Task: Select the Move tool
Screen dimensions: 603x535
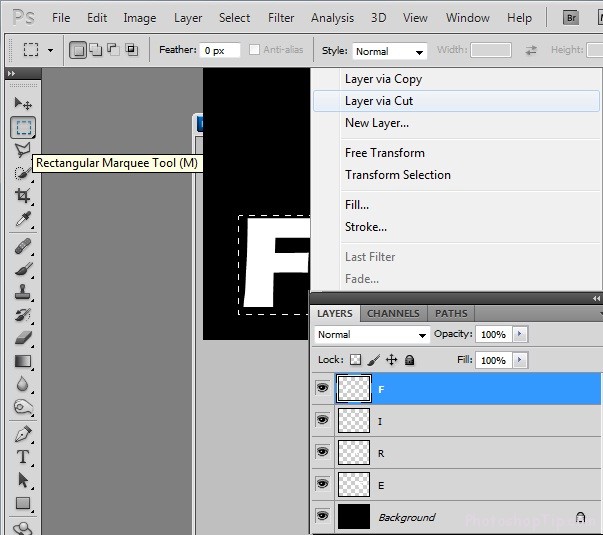Action: (23, 103)
